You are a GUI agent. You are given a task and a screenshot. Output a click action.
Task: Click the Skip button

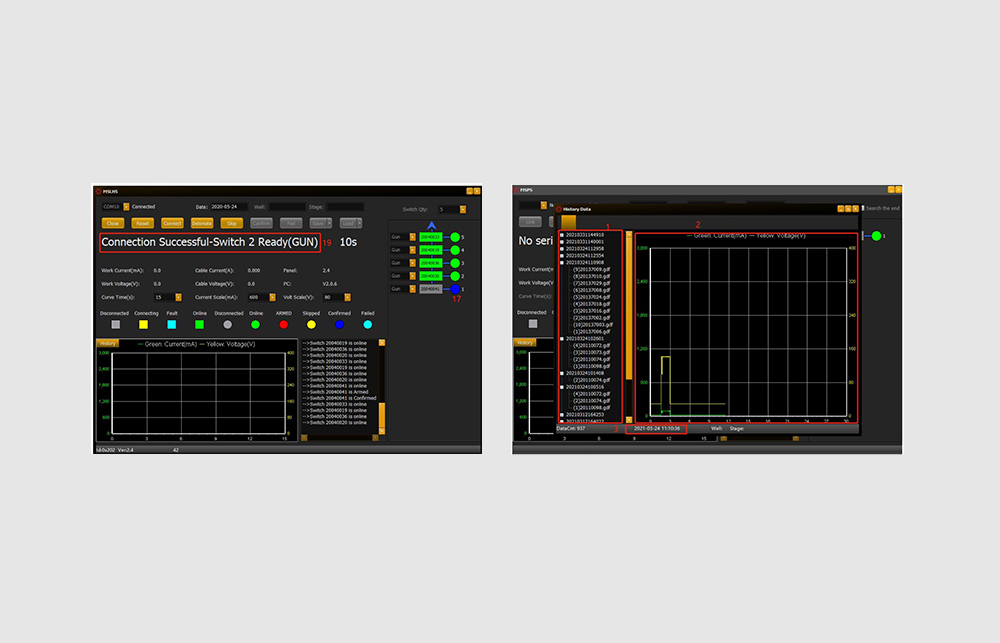[x=232, y=223]
